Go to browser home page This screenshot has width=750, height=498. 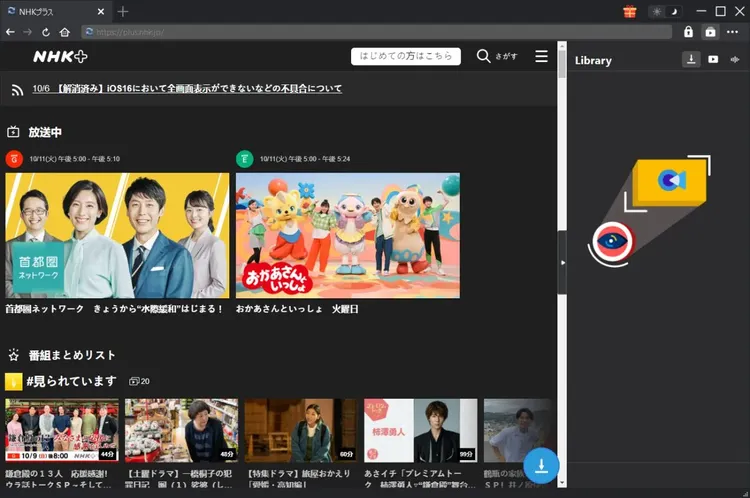pyautogui.click(x=64, y=32)
